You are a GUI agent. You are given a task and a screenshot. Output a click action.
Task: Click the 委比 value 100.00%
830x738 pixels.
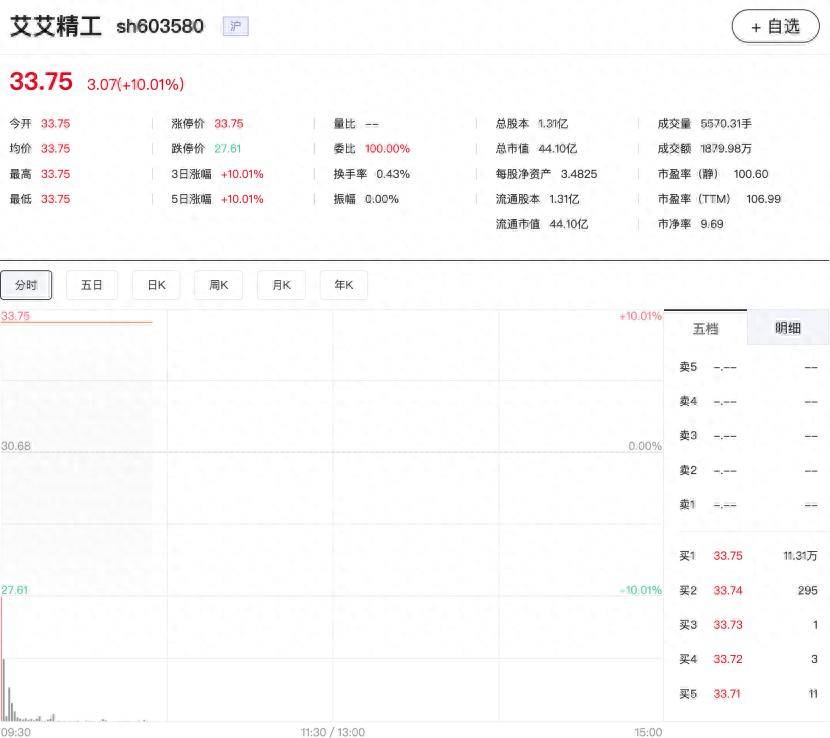click(387, 148)
